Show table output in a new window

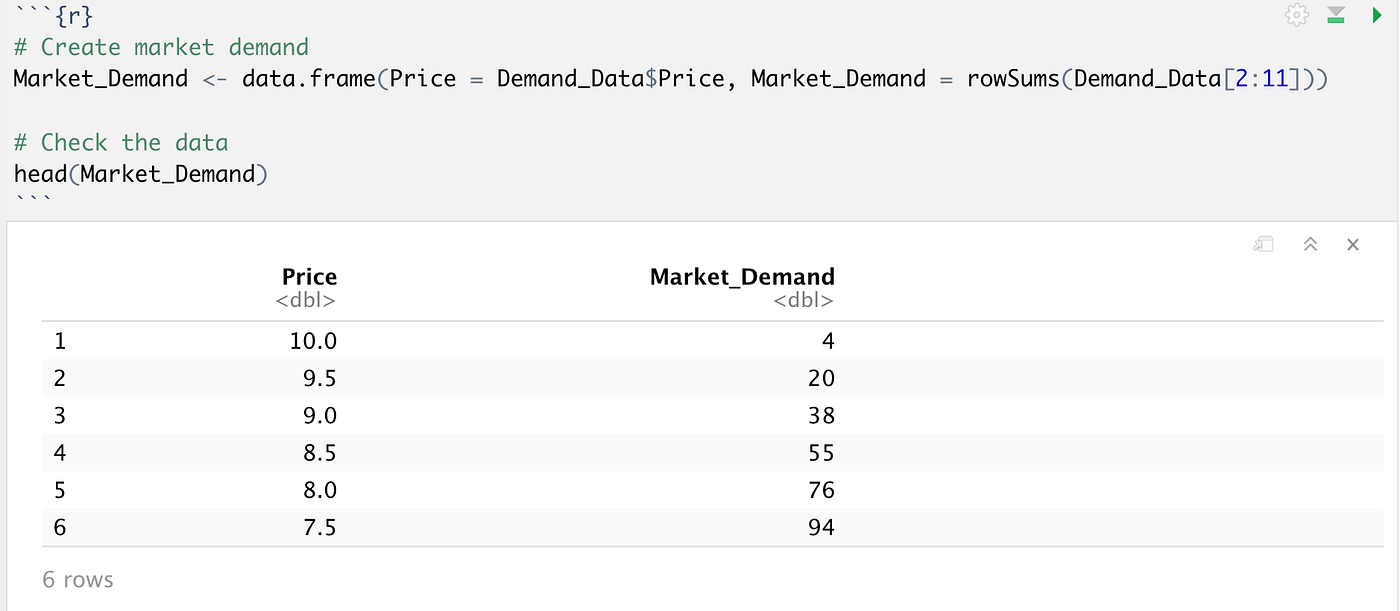coord(1263,243)
